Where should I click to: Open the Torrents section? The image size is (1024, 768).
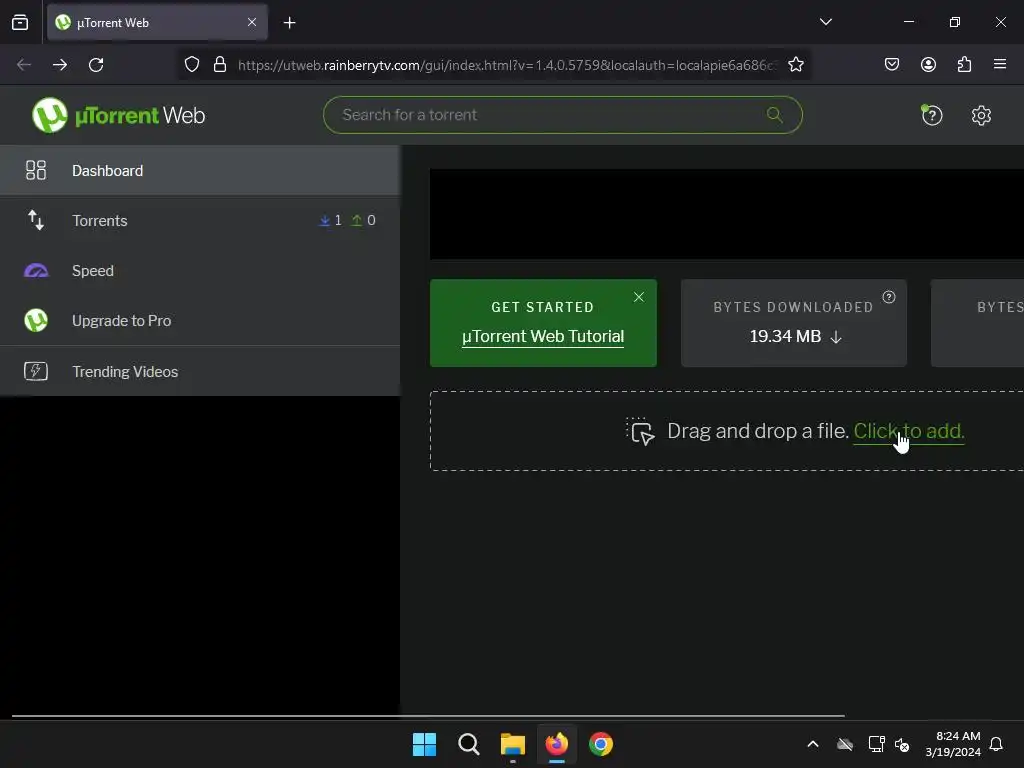click(x=200, y=221)
